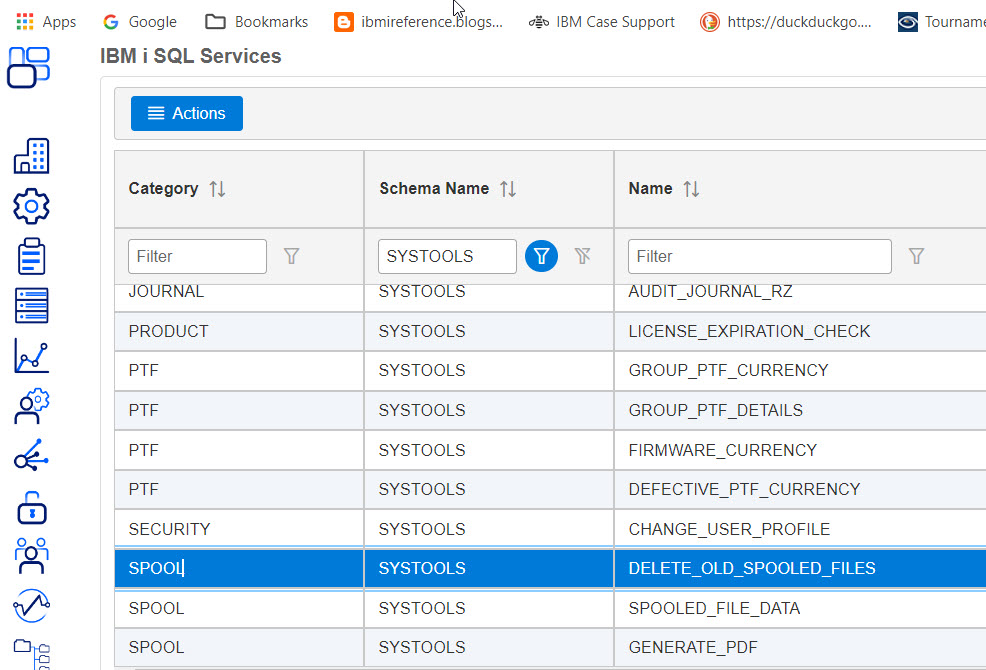Viewport: 986px width, 670px height.
Task: Open the Google bookmark
Action: click(x=140, y=22)
